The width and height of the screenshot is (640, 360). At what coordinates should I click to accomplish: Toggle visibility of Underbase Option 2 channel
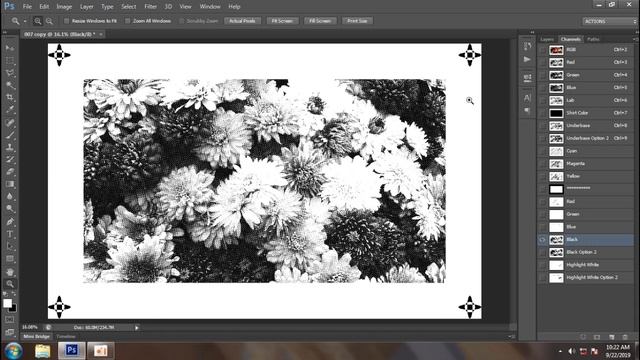(542, 138)
